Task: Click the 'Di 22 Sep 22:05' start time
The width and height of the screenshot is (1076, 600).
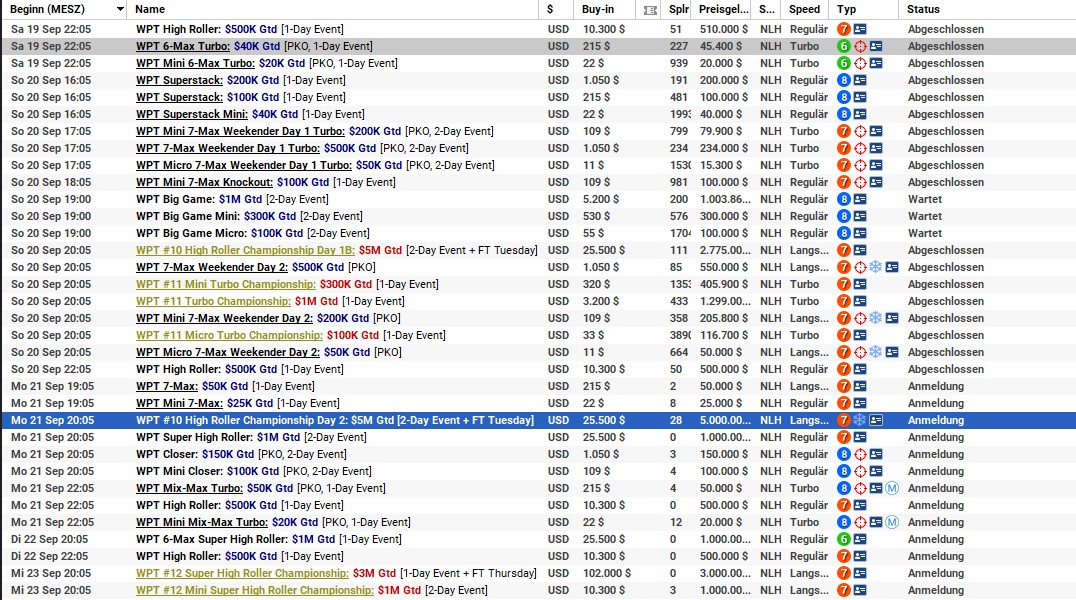Action: [x=49, y=556]
